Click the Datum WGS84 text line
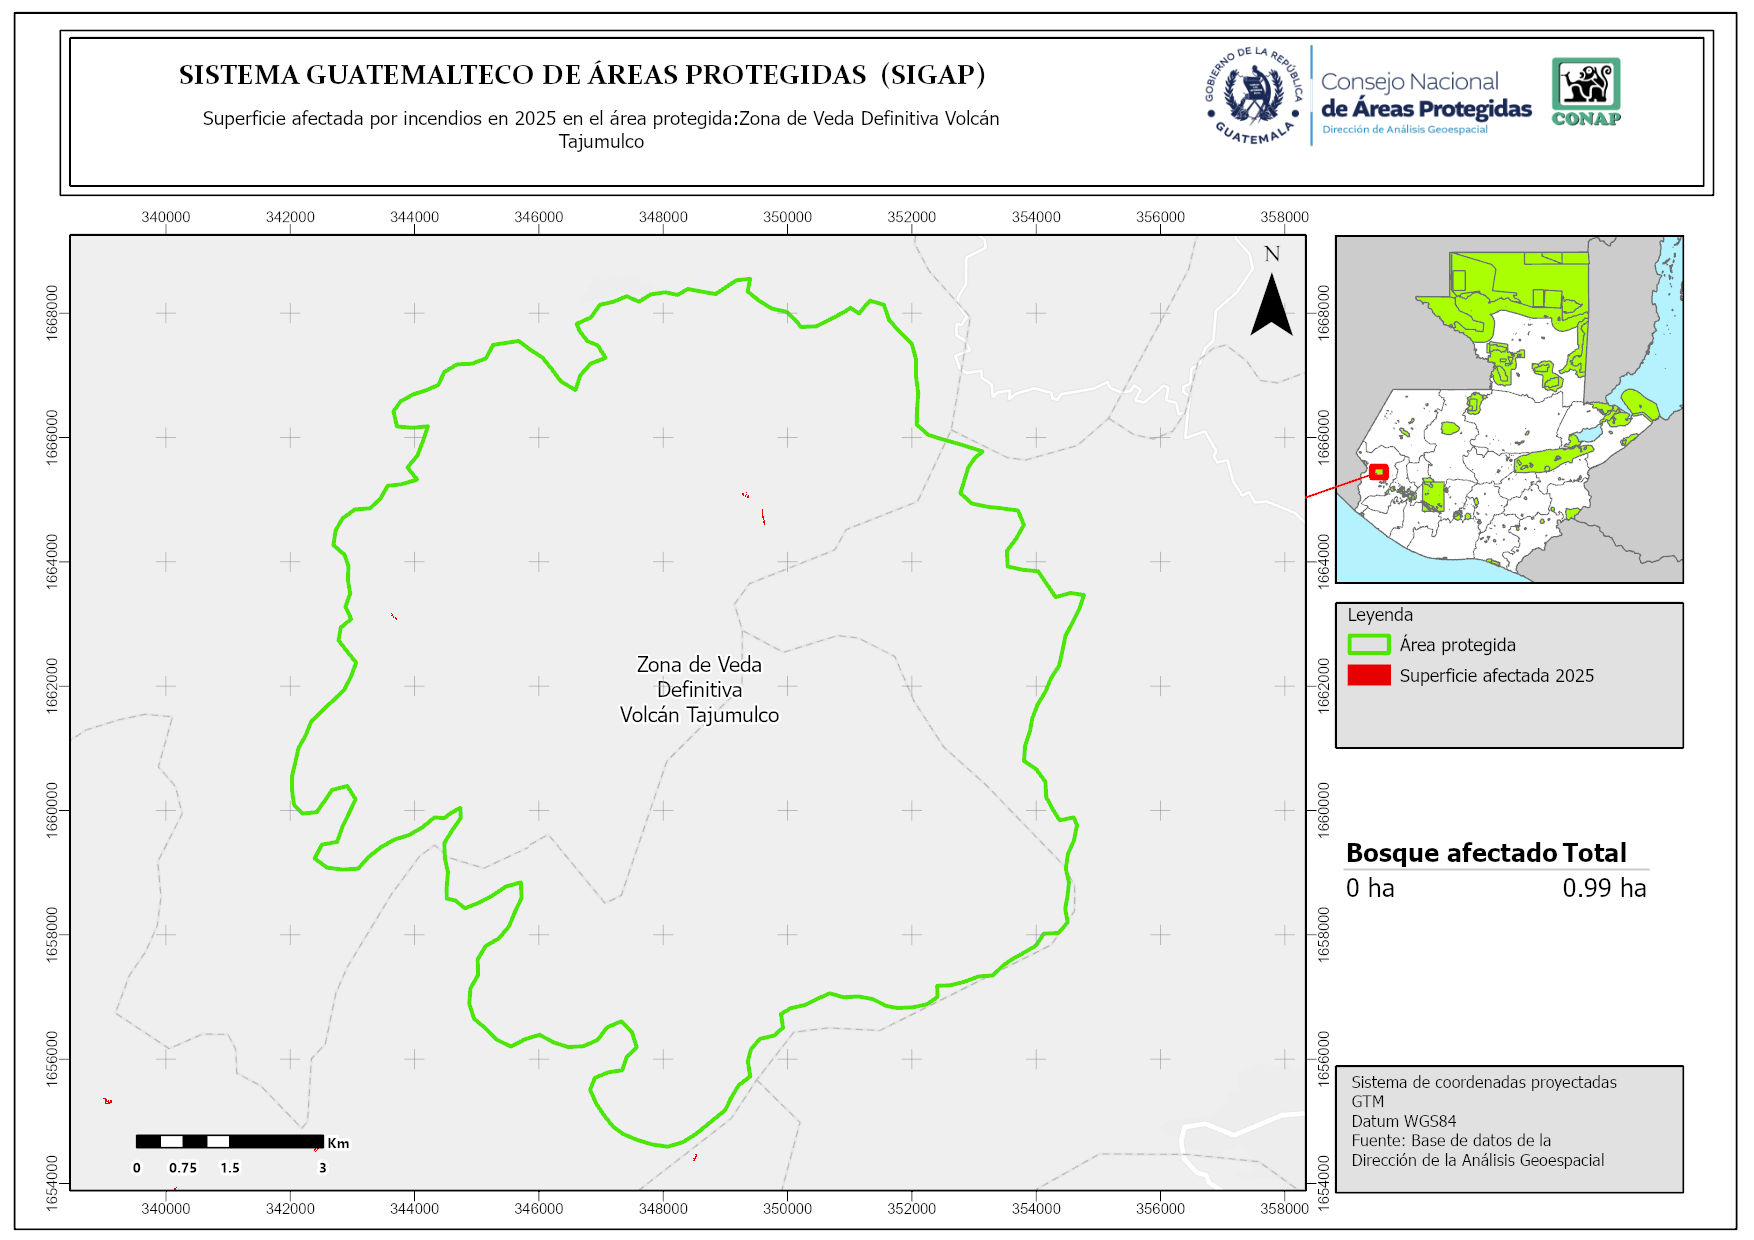 (1403, 1121)
